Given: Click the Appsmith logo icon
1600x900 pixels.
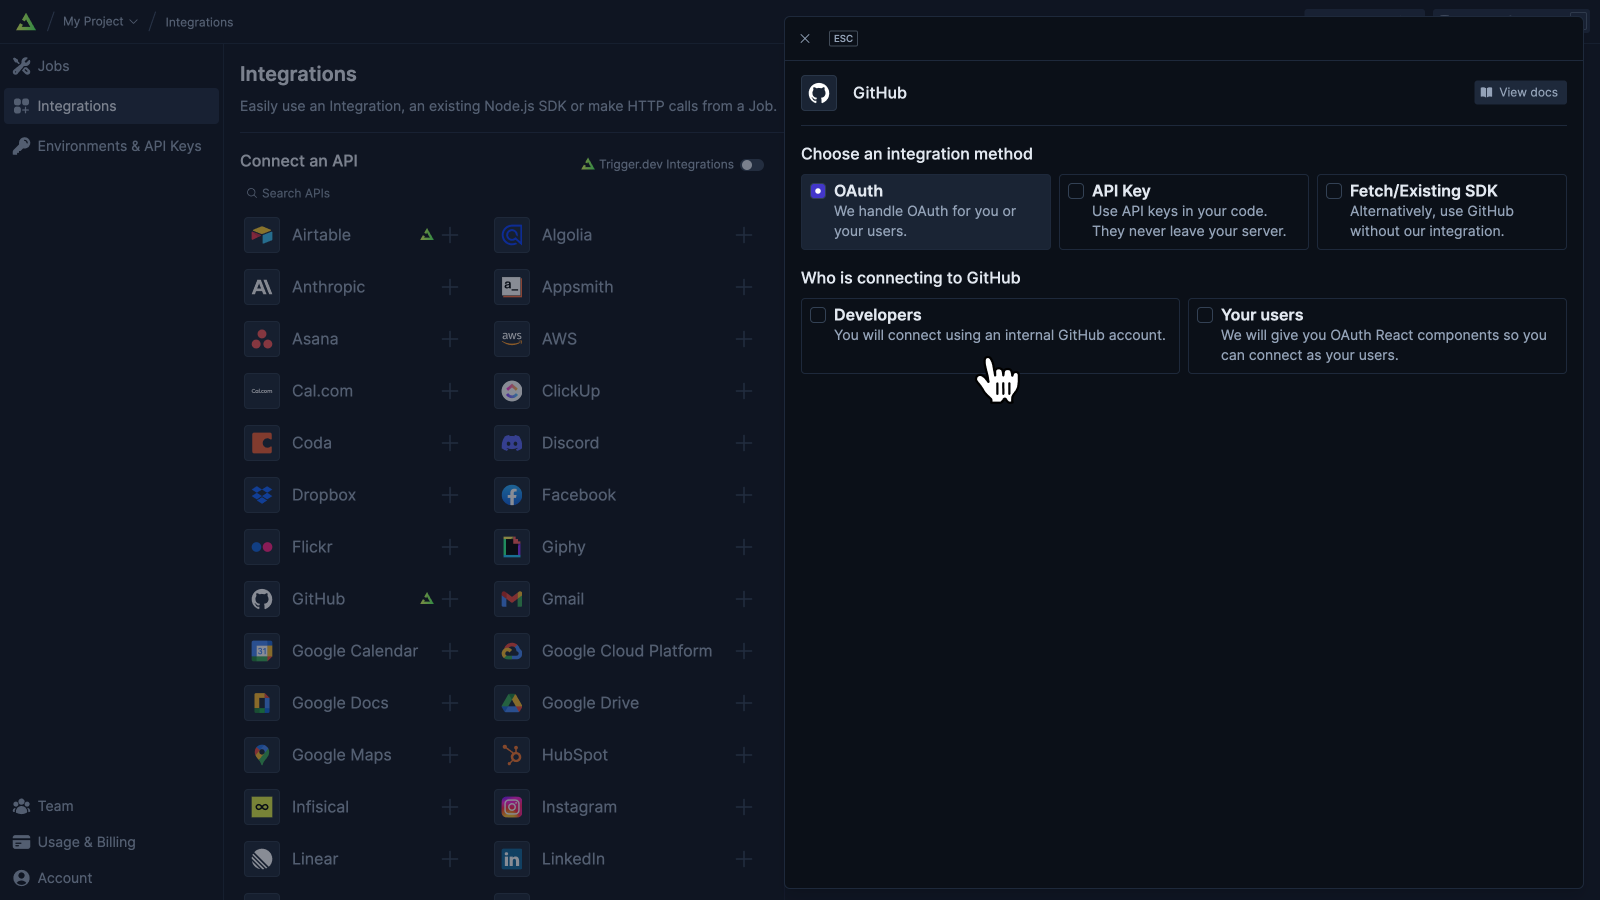Looking at the screenshot, I should 512,287.
